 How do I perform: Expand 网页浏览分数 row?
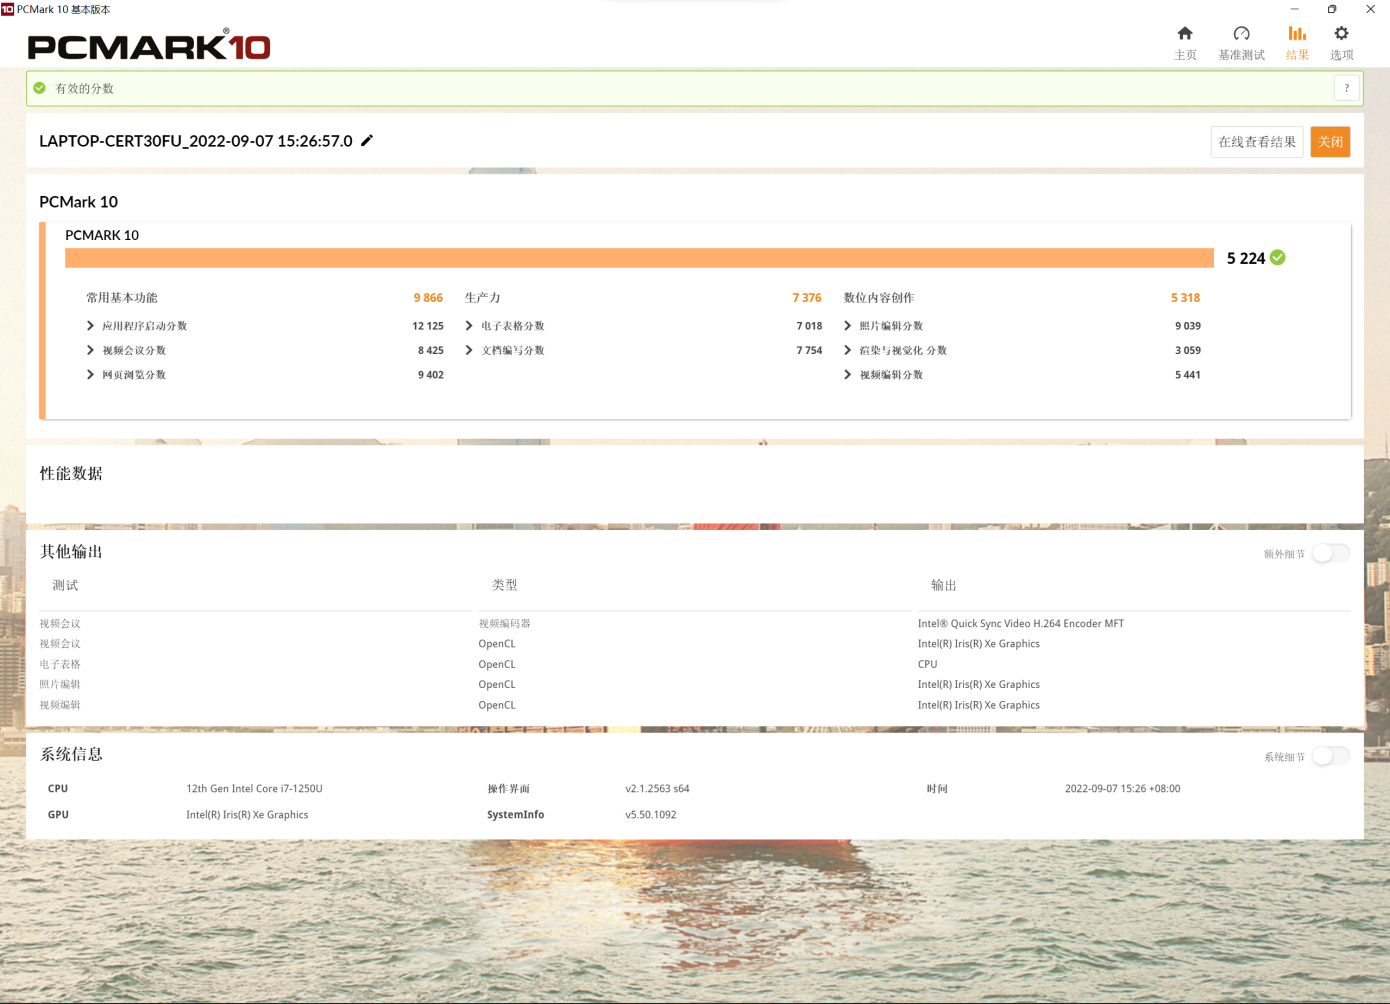(90, 375)
